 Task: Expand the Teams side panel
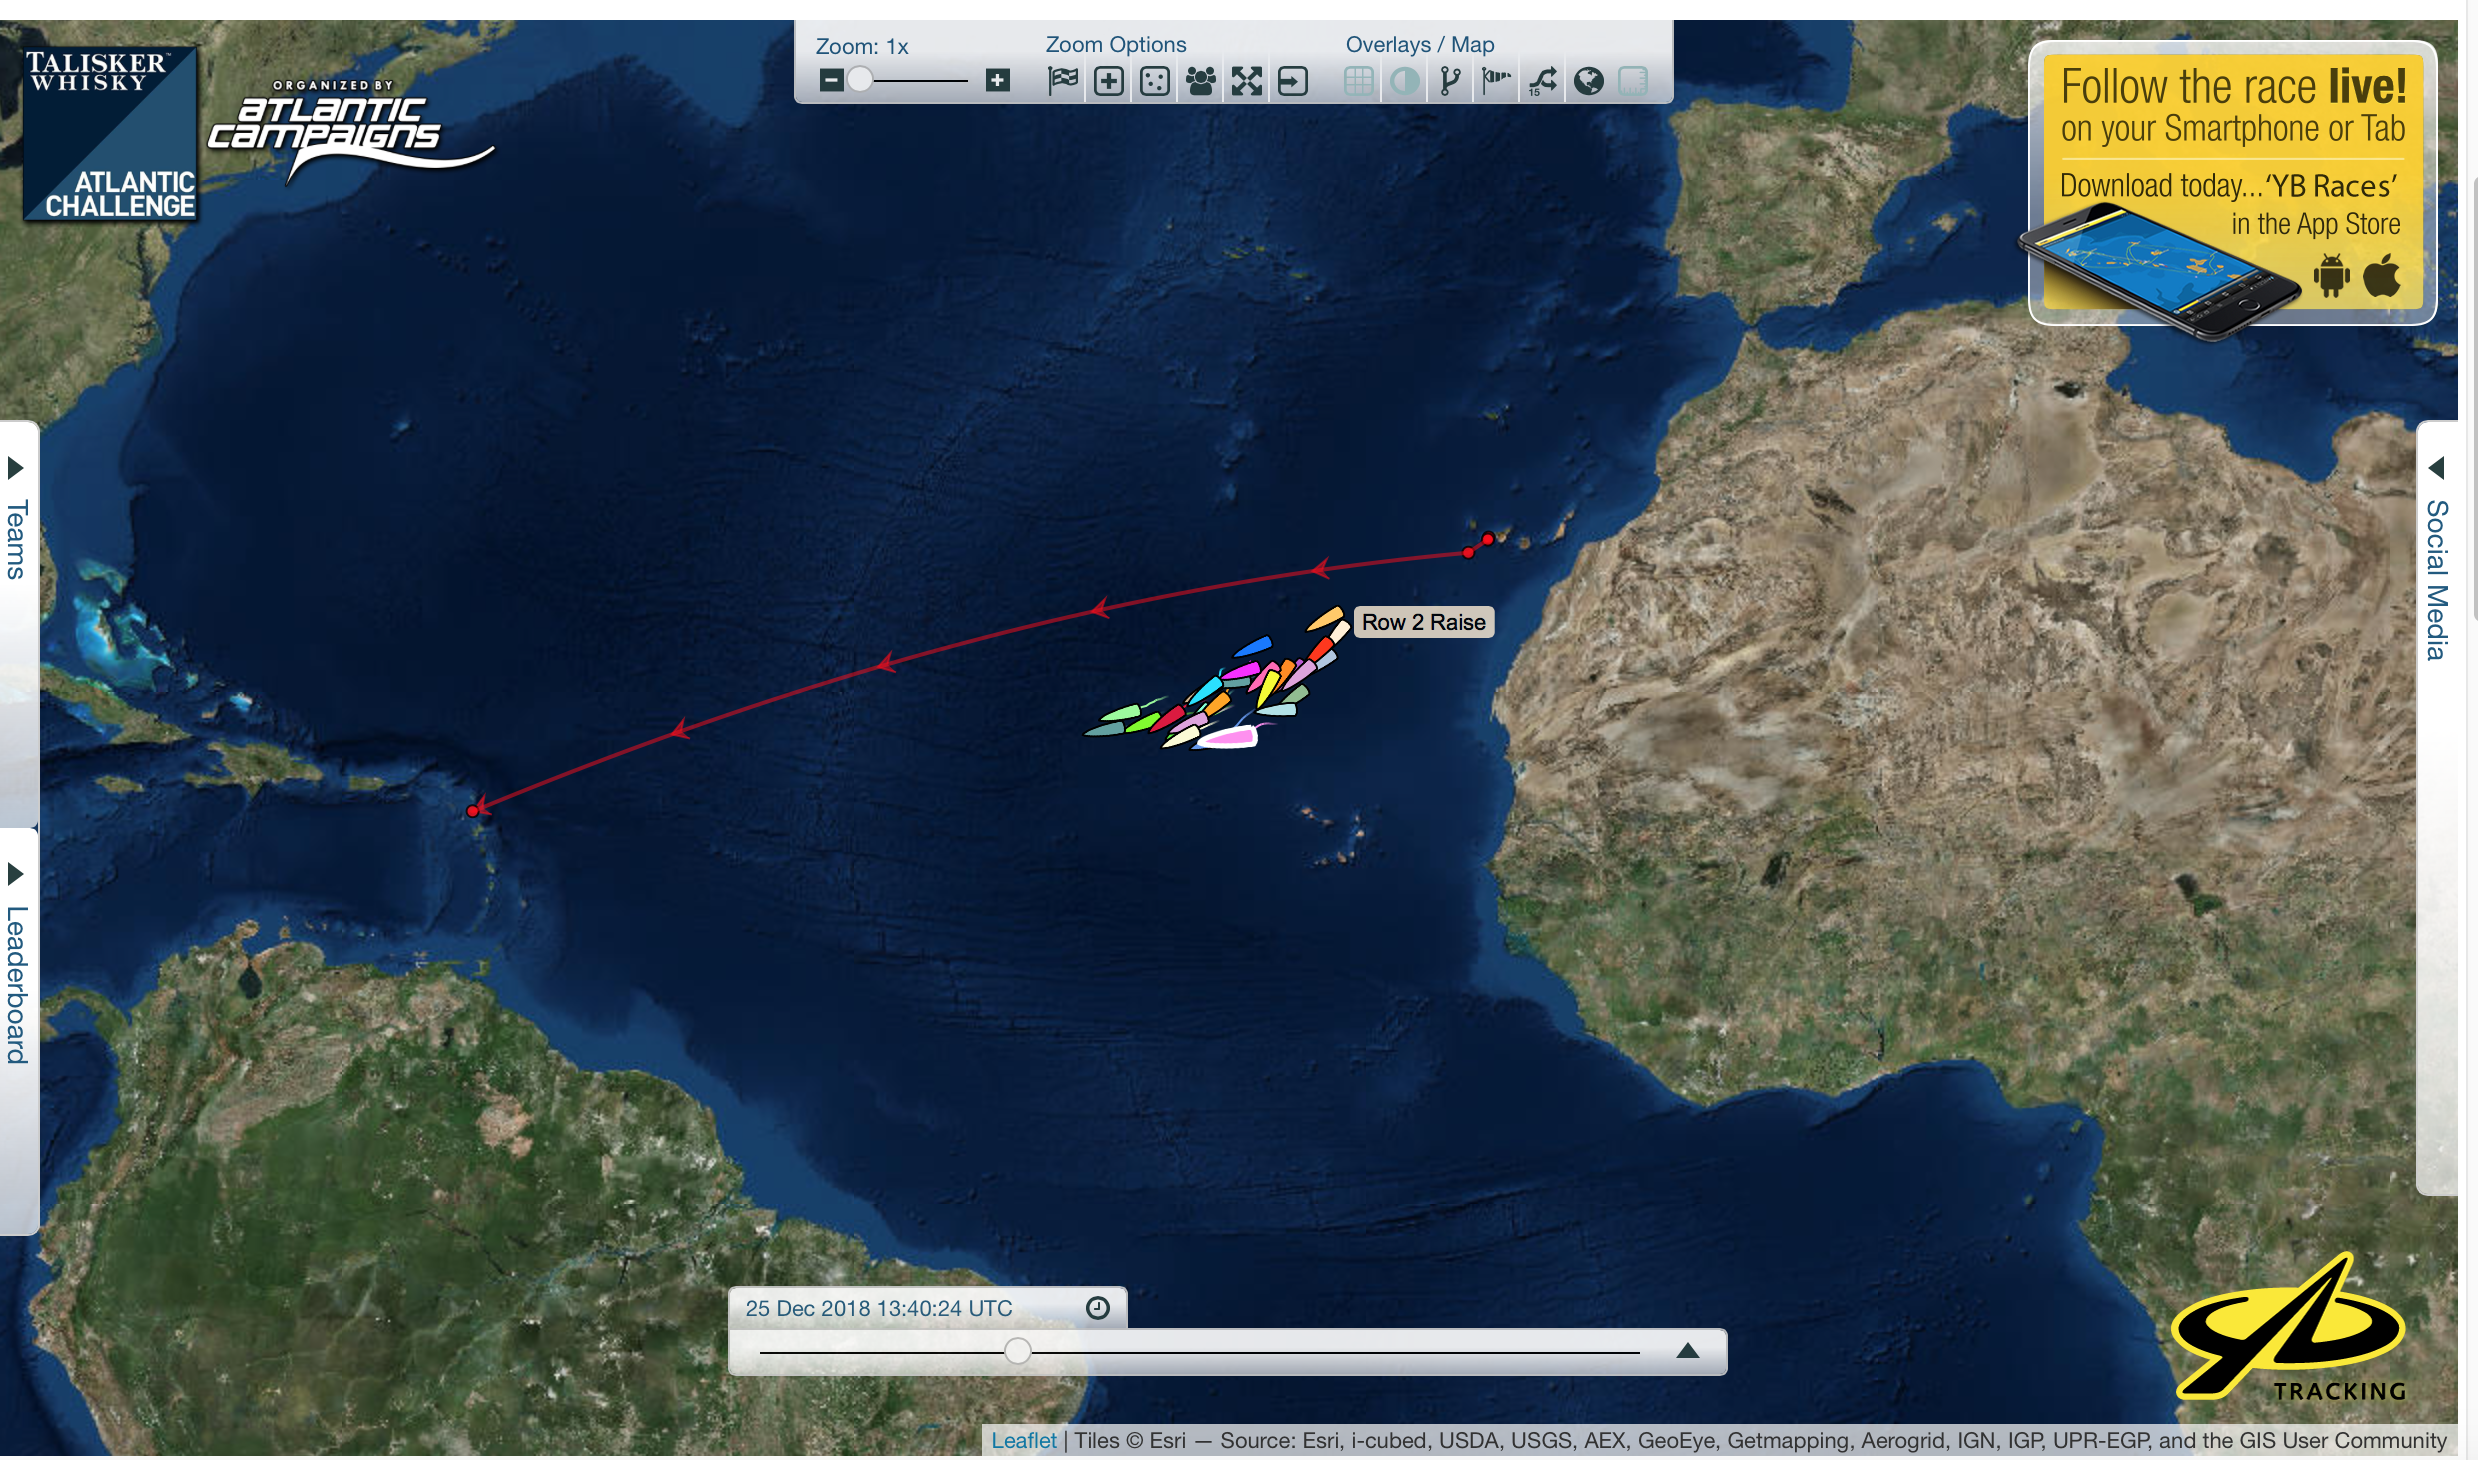pos(16,520)
